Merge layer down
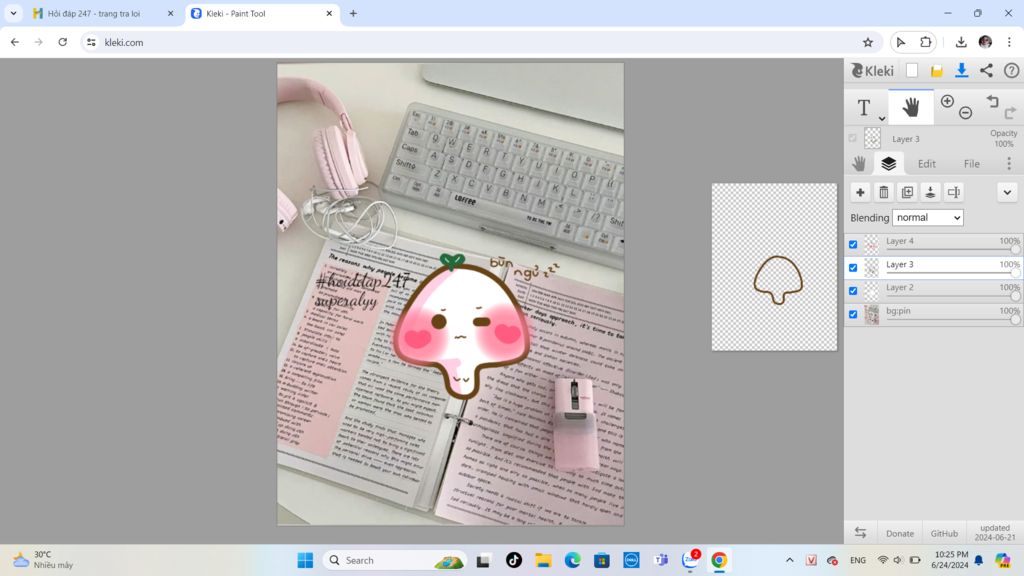 (x=931, y=192)
